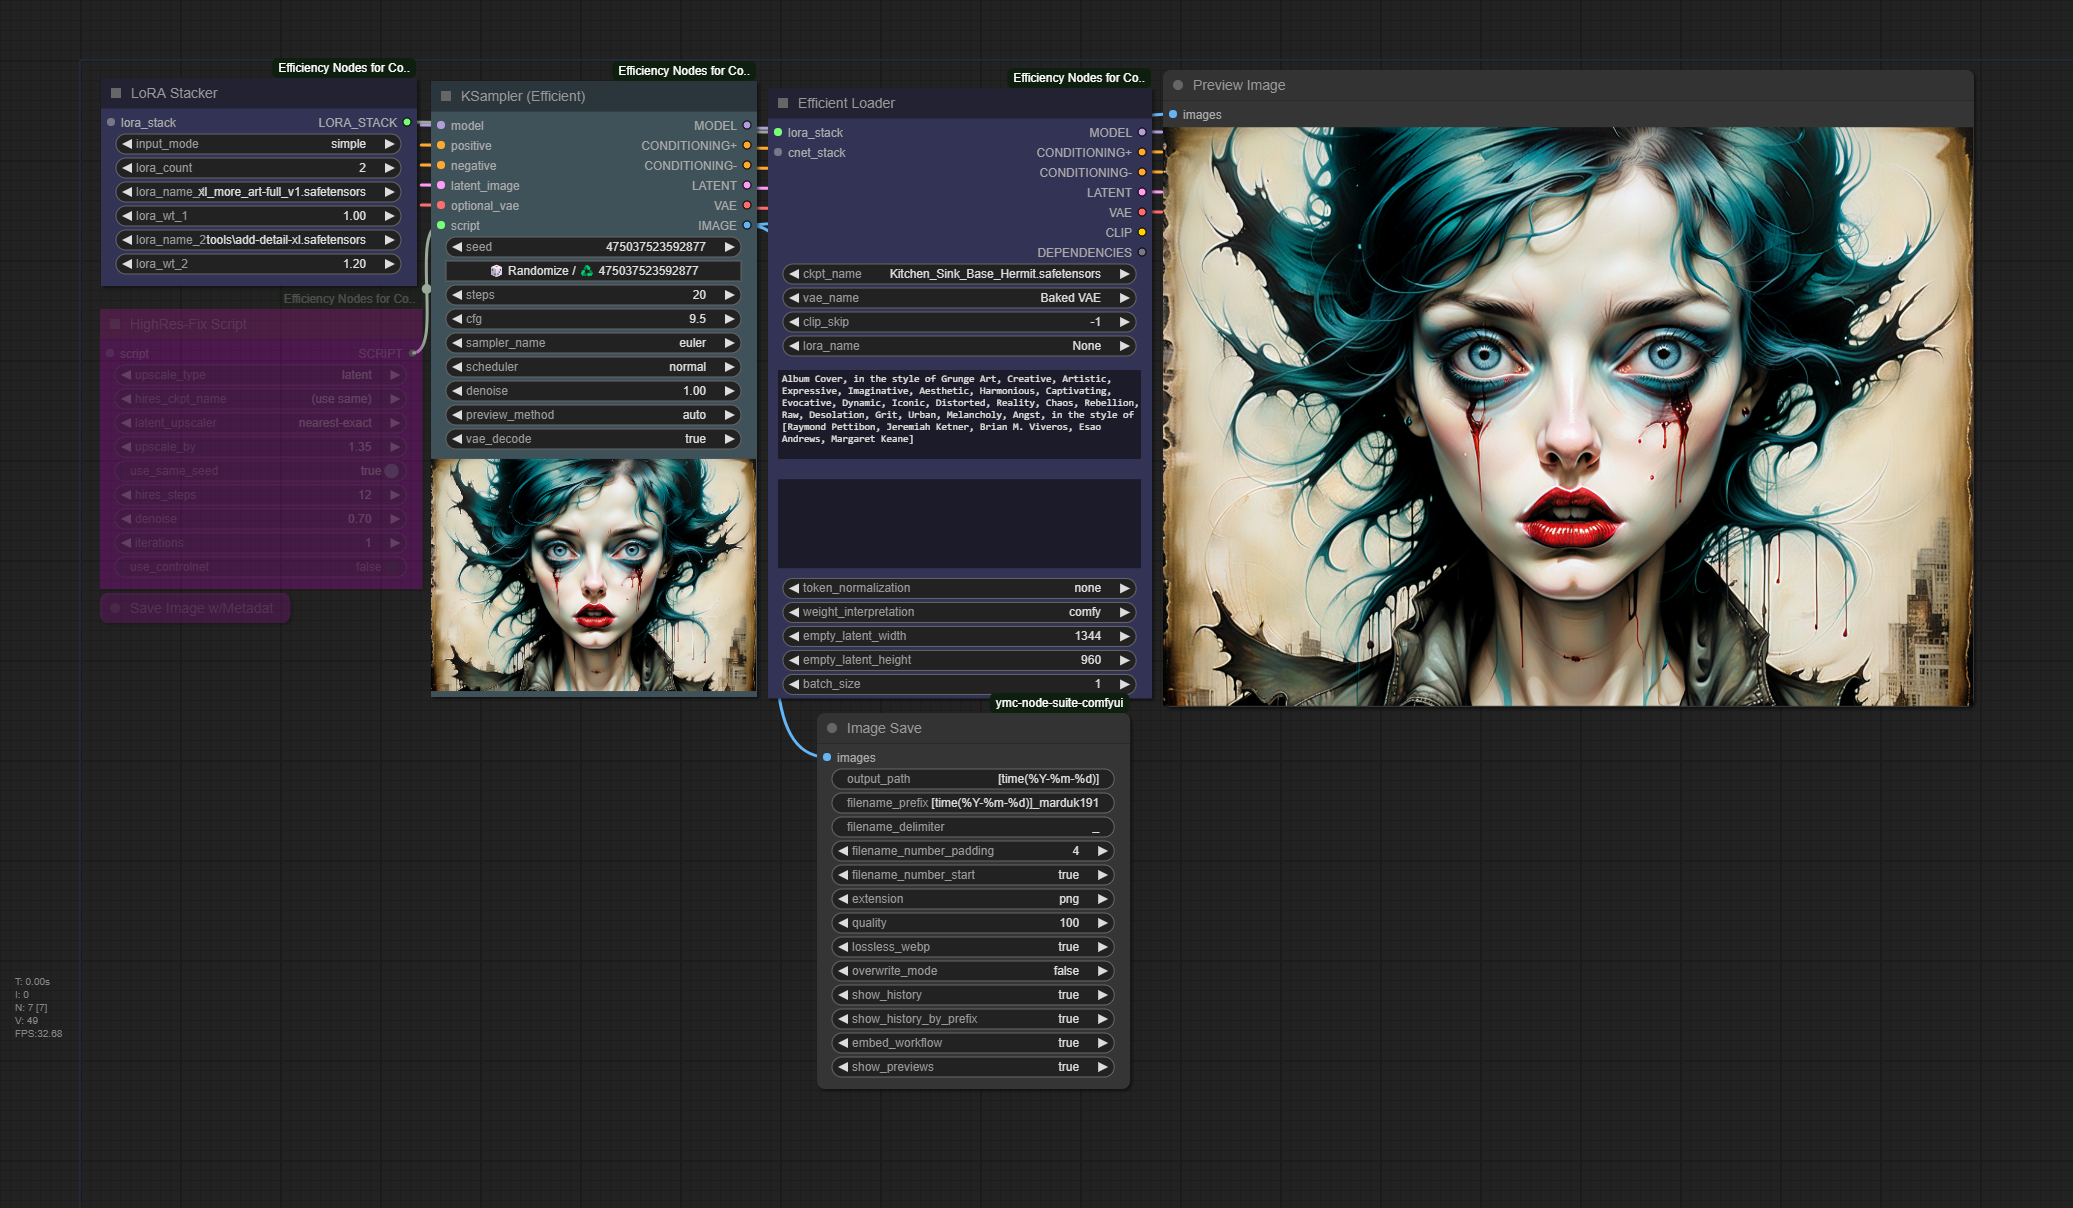
Task: Toggle overwrite_mode in Image Save
Action: click(x=973, y=971)
